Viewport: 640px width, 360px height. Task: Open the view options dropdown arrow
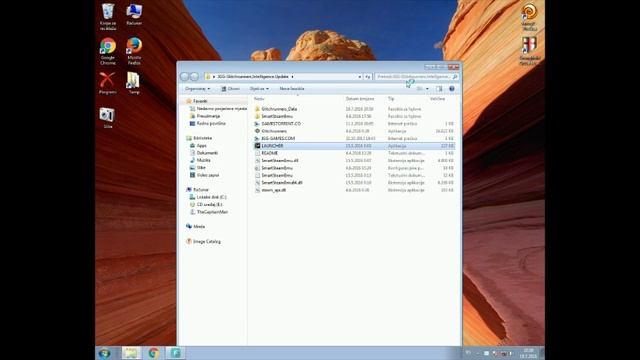[x=427, y=89]
